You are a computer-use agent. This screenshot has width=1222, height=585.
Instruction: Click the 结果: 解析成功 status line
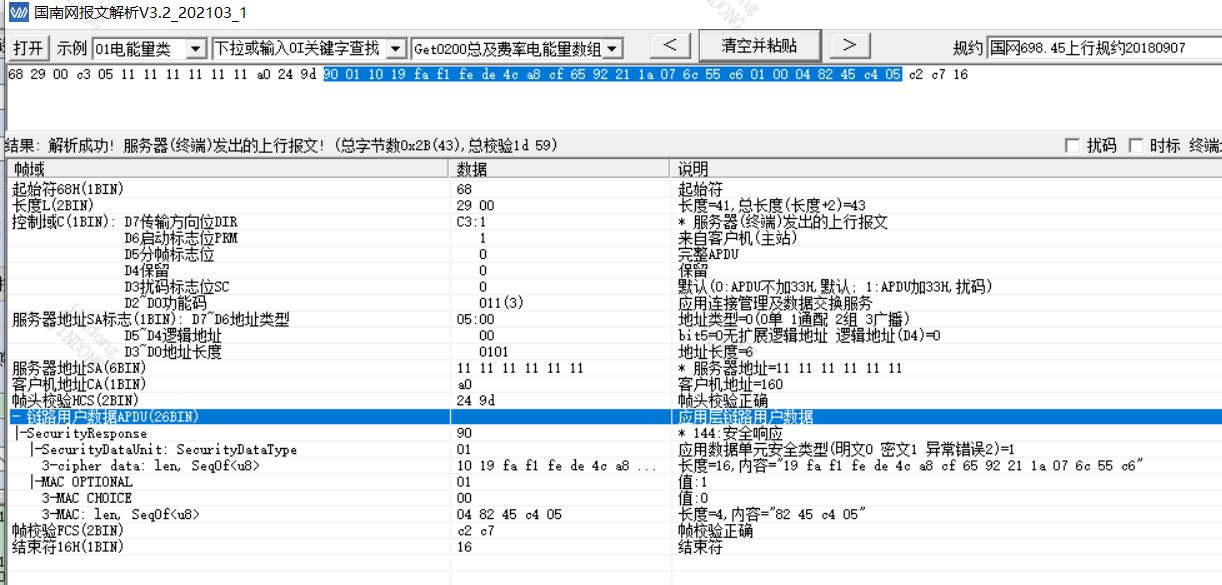coord(280,146)
